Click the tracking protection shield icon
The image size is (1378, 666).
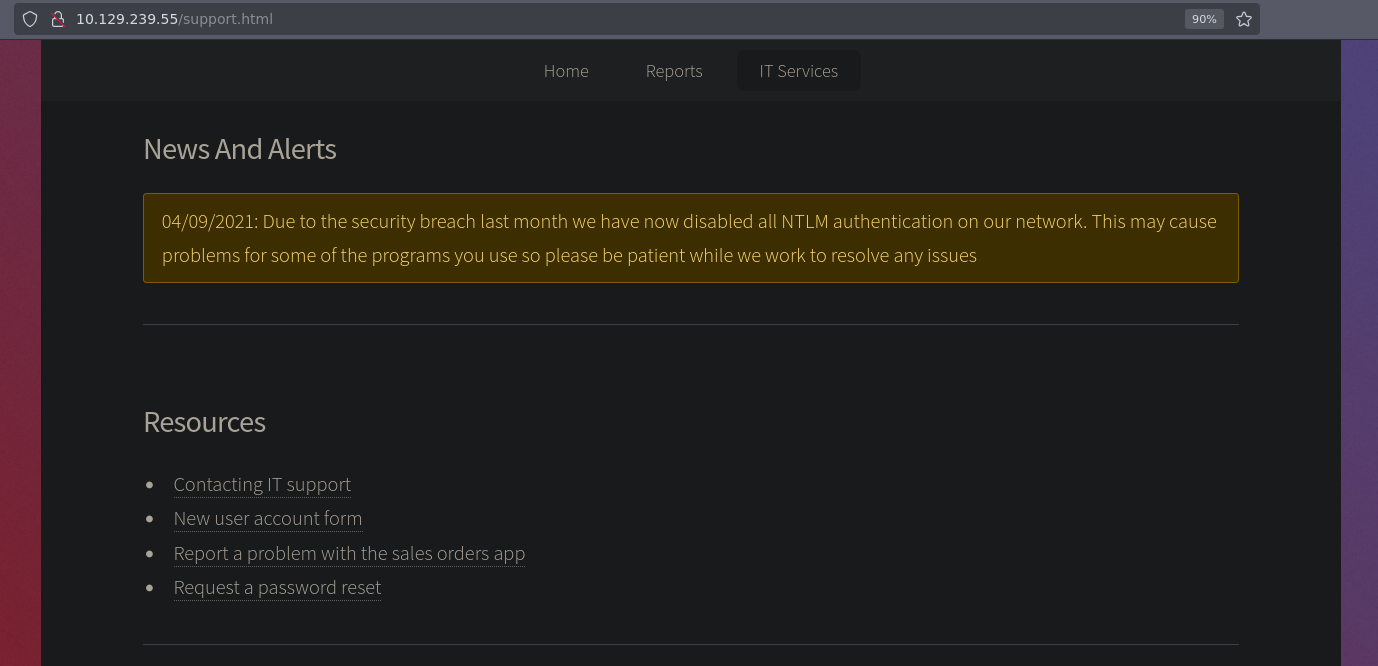point(30,19)
